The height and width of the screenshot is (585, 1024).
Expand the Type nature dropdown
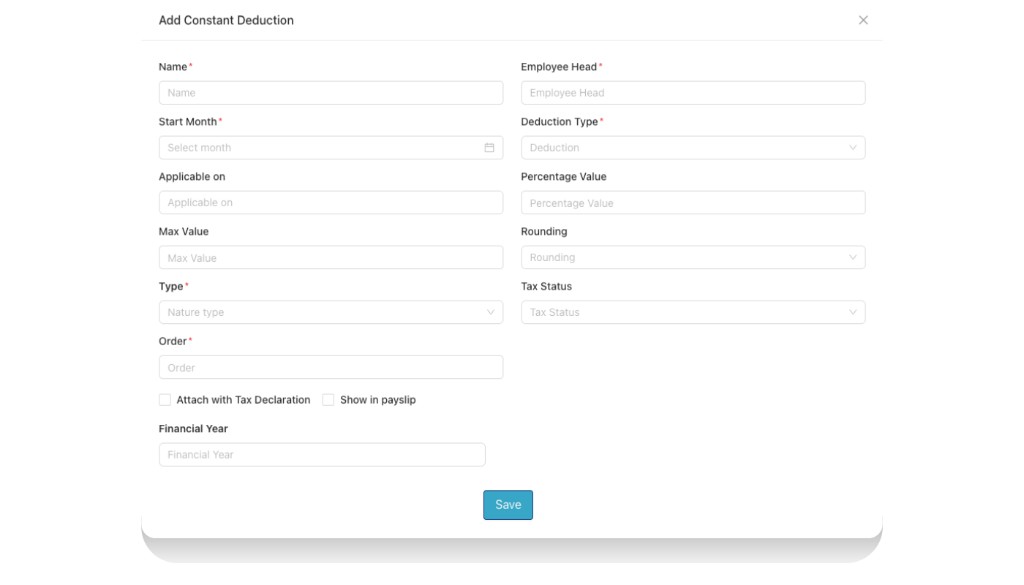pyautogui.click(x=330, y=312)
